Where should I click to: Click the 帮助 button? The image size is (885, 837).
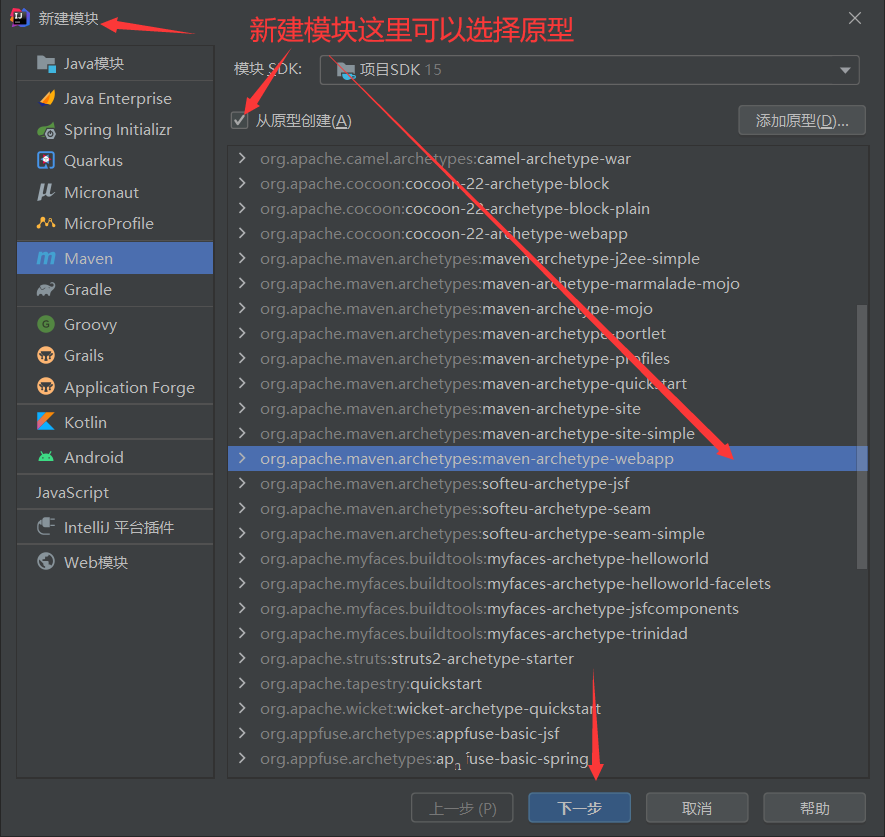click(x=814, y=808)
